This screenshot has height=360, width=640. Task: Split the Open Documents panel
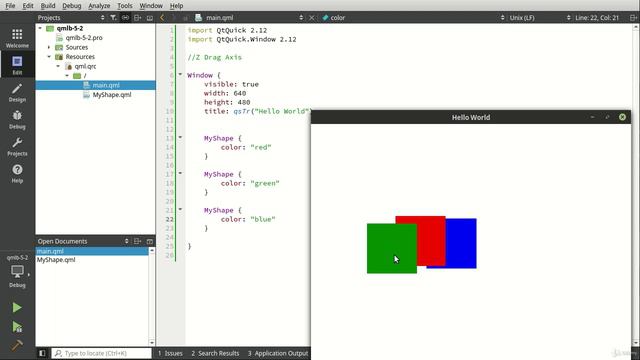tap(138, 241)
